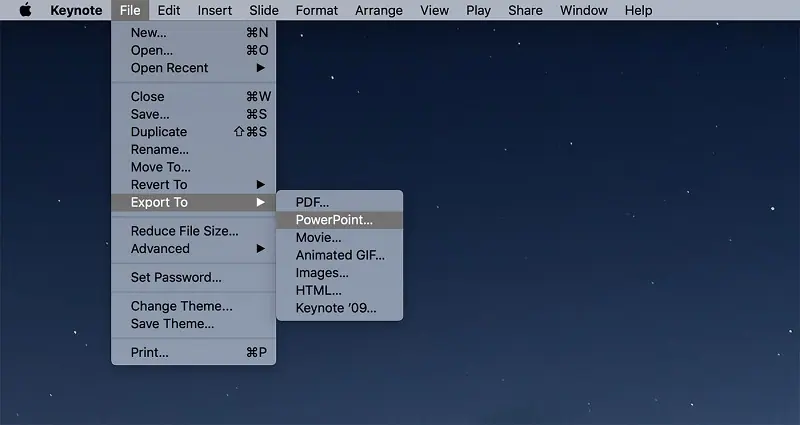Open the Edit menu
The image size is (800, 425).
pos(169,10)
